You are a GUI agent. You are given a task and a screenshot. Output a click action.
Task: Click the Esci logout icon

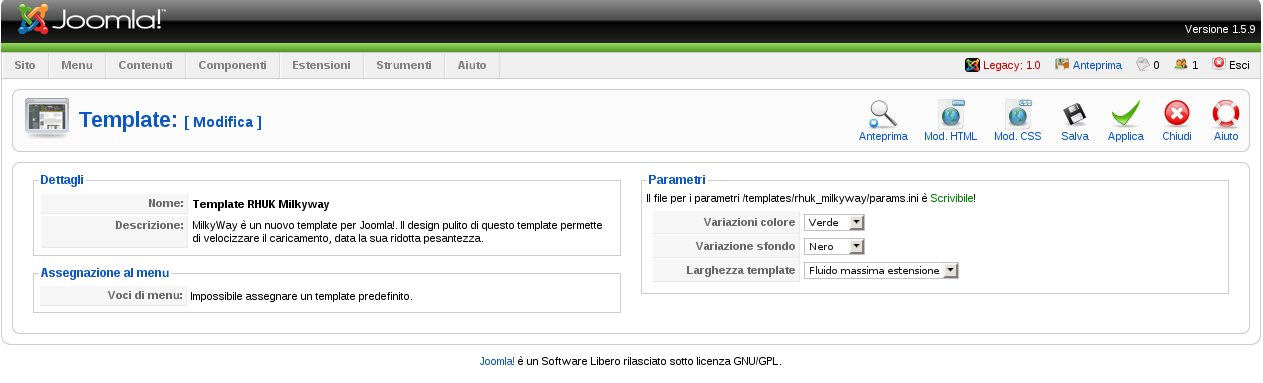(1218, 64)
